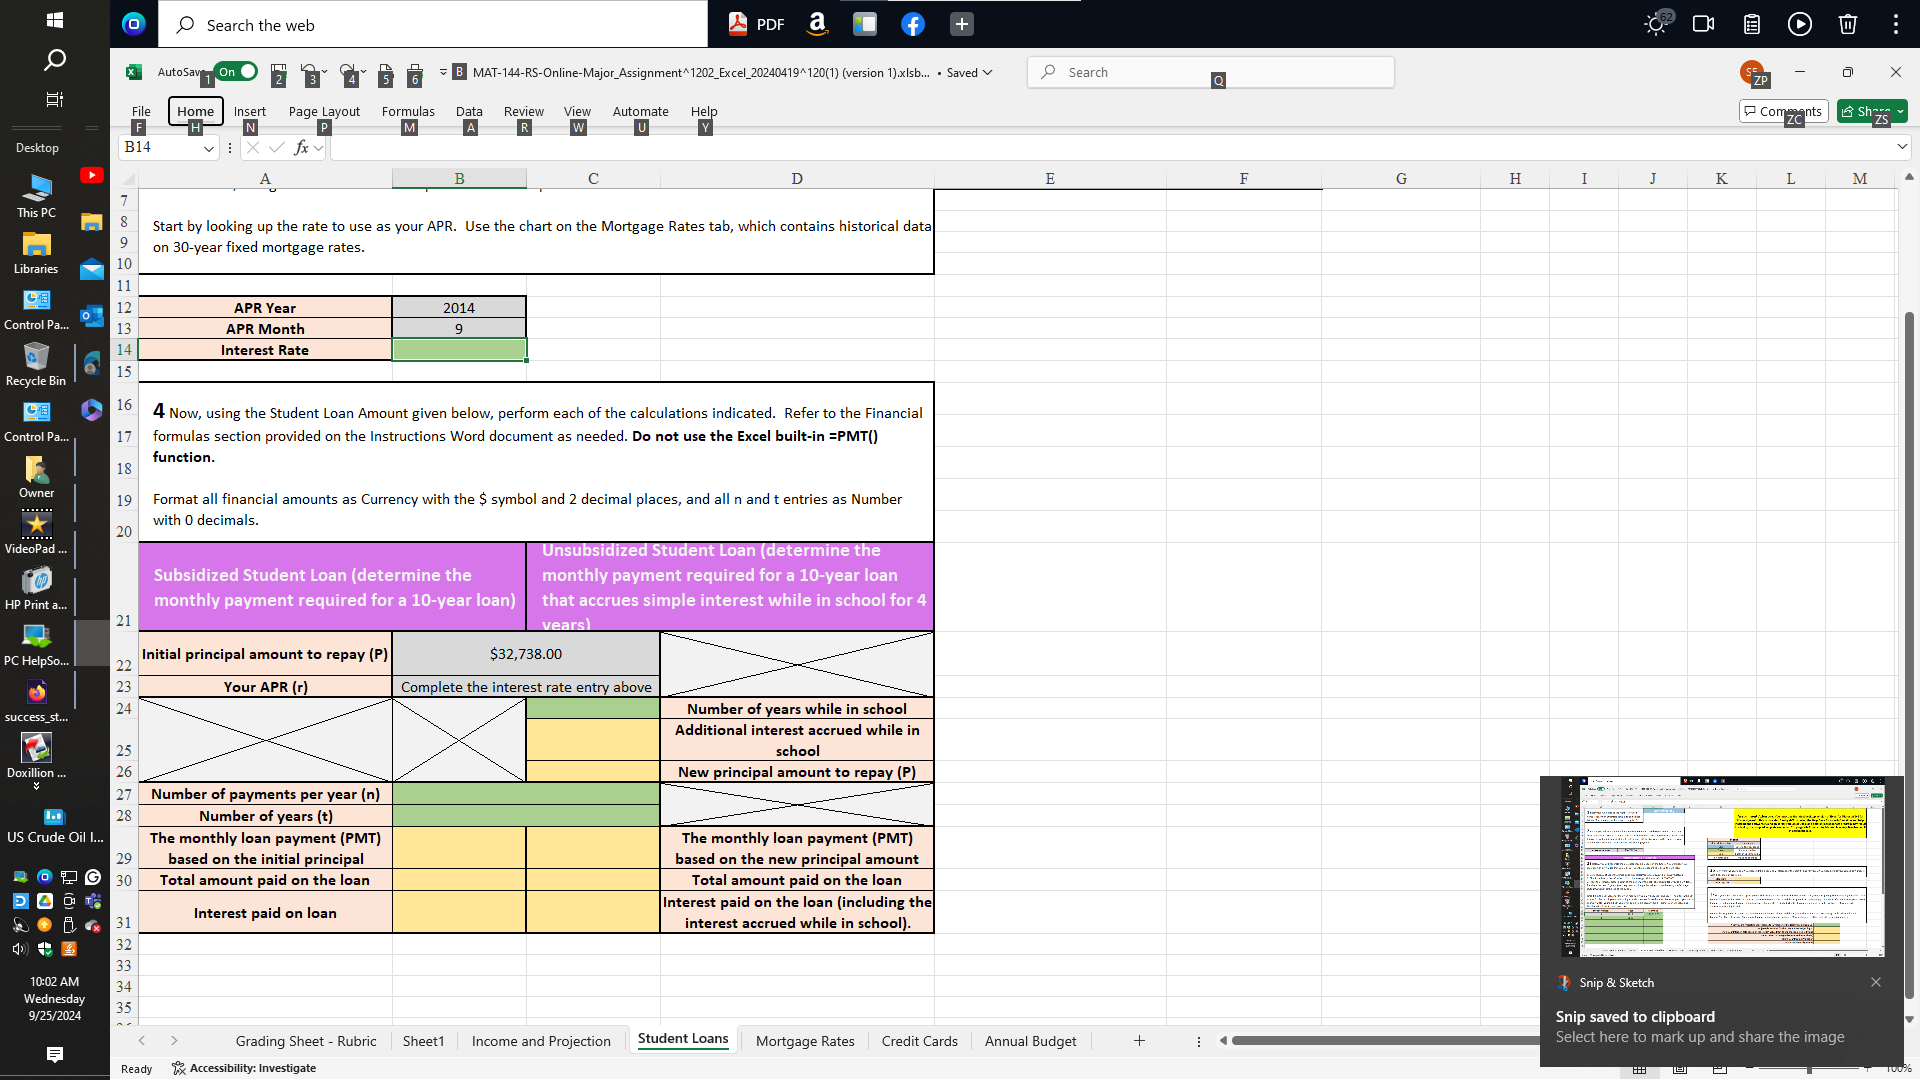Click the add new sheet plus icon
The image size is (1920, 1080).
click(1139, 1041)
